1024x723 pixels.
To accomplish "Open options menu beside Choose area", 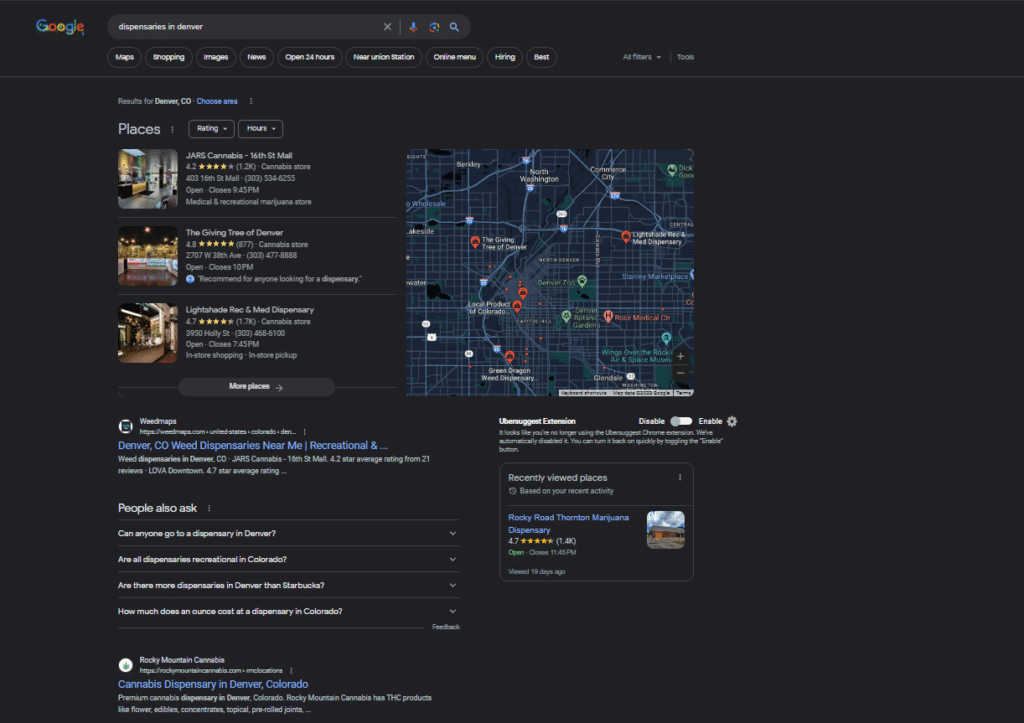I will pyautogui.click(x=251, y=101).
